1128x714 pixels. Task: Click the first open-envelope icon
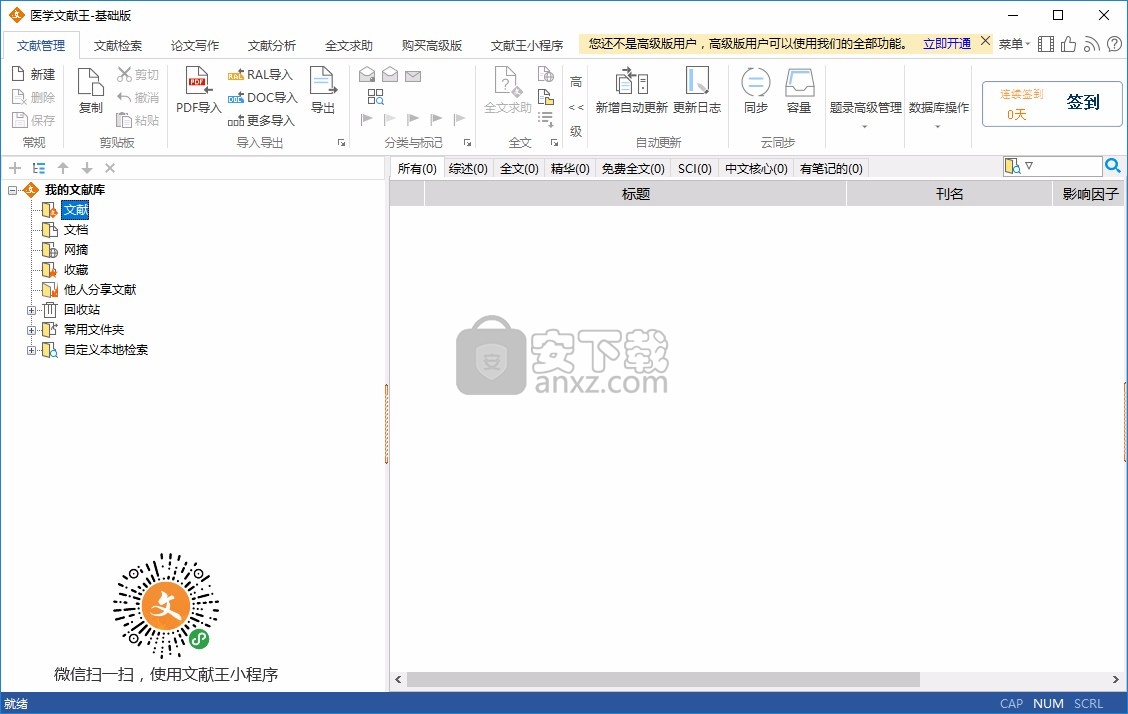click(x=367, y=75)
